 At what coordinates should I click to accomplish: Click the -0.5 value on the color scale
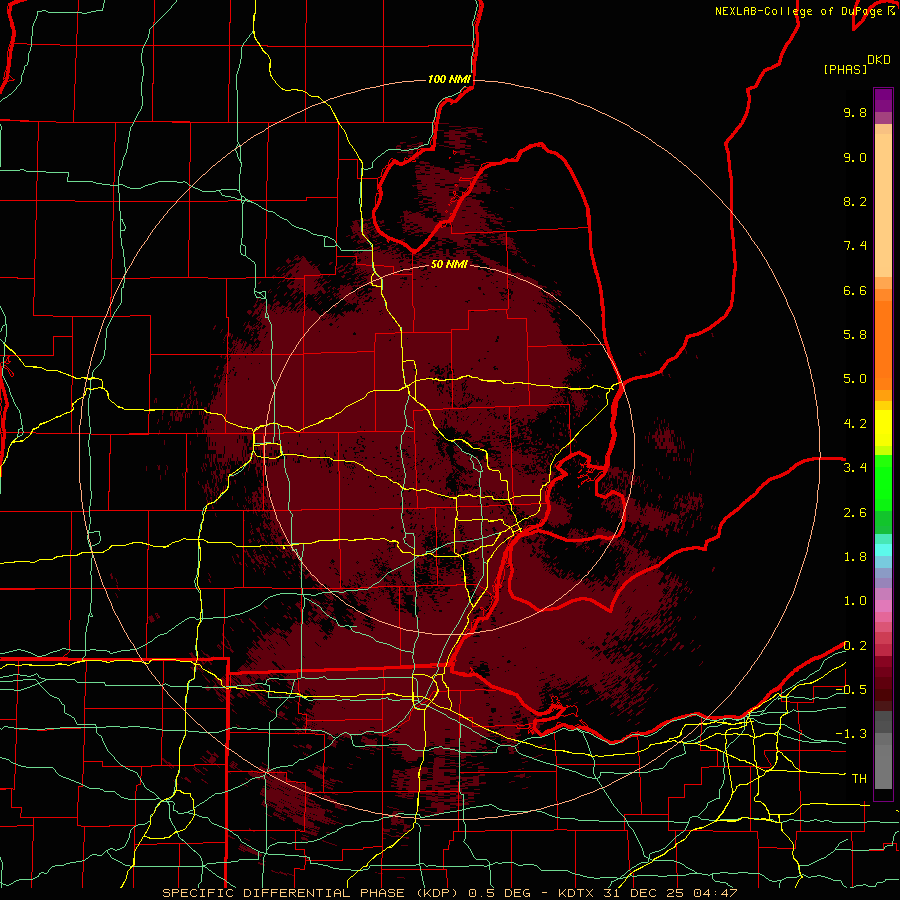851,690
